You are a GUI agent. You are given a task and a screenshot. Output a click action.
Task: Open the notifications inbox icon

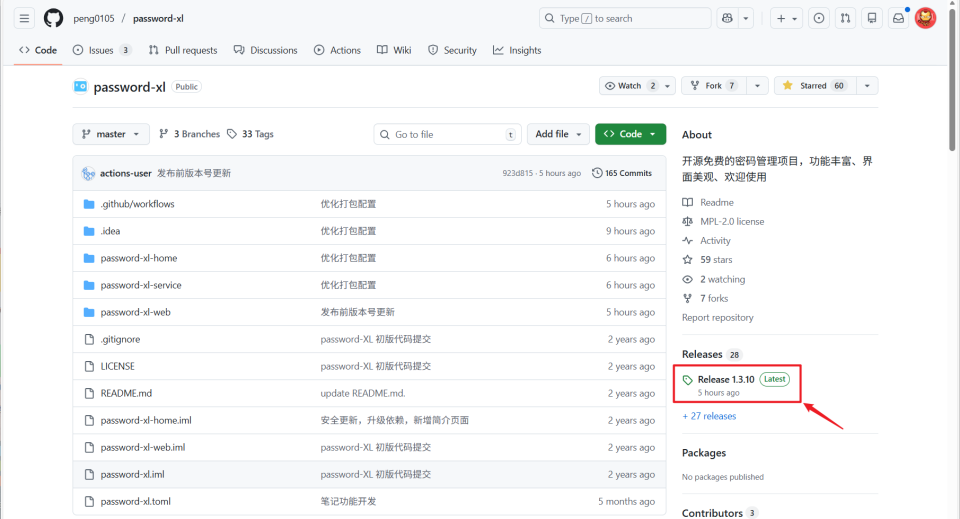(898, 18)
